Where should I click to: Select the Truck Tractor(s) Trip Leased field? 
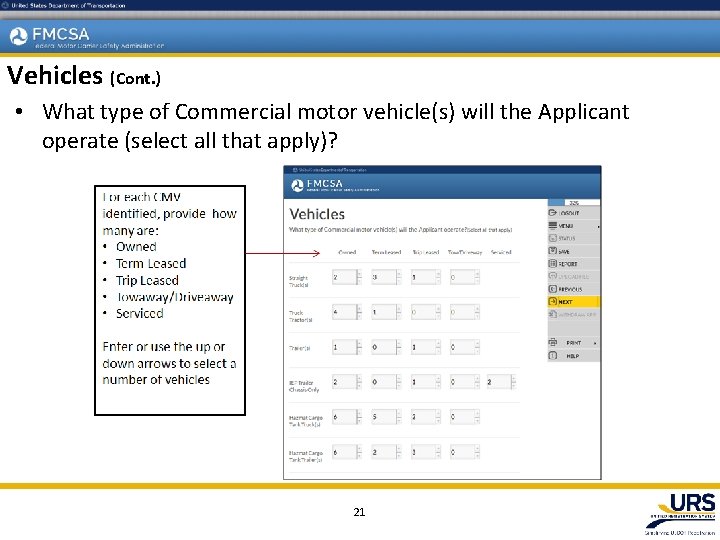click(x=426, y=312)
